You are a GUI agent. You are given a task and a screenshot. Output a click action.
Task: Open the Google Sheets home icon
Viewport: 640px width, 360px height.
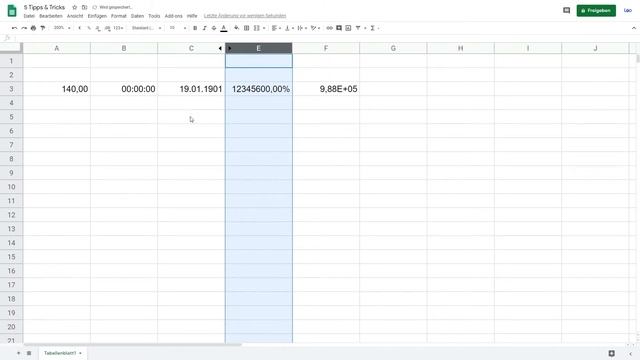point(12,11)
